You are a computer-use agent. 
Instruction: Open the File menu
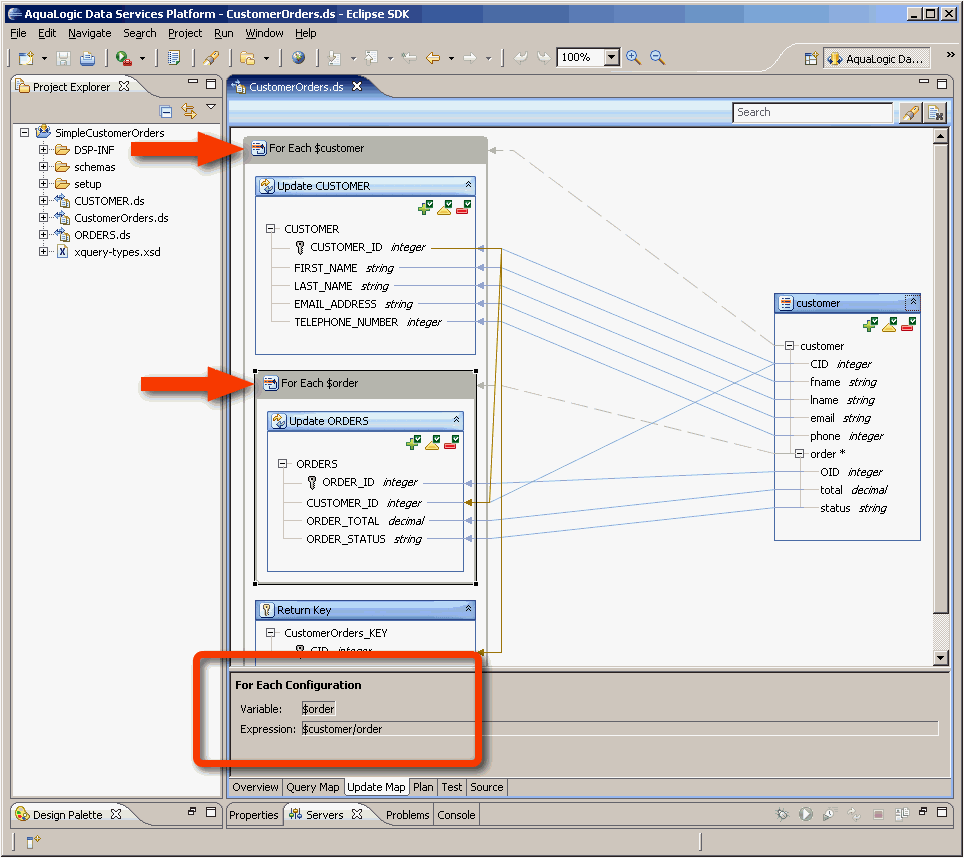[18, 33]
